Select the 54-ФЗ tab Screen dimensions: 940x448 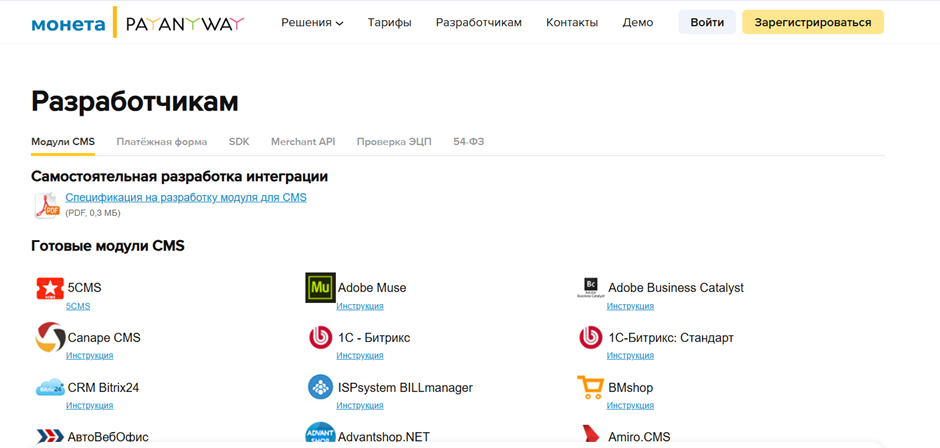(469, 142)
